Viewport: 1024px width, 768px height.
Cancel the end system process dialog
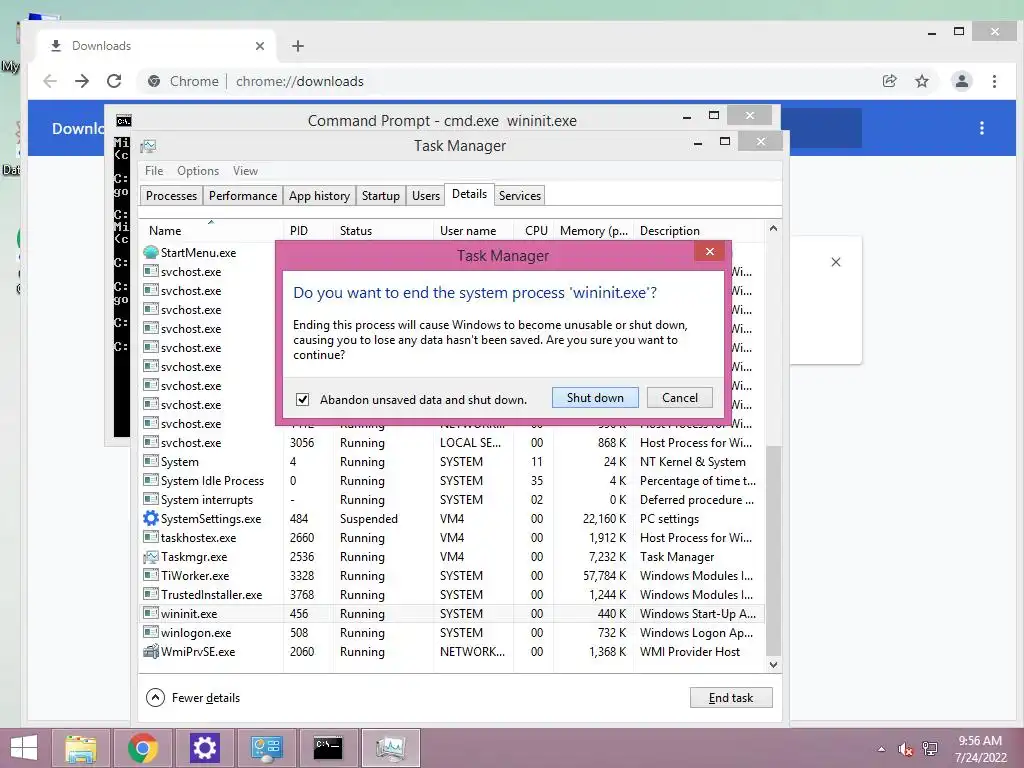pyautogui.click(x=679, y=398)
